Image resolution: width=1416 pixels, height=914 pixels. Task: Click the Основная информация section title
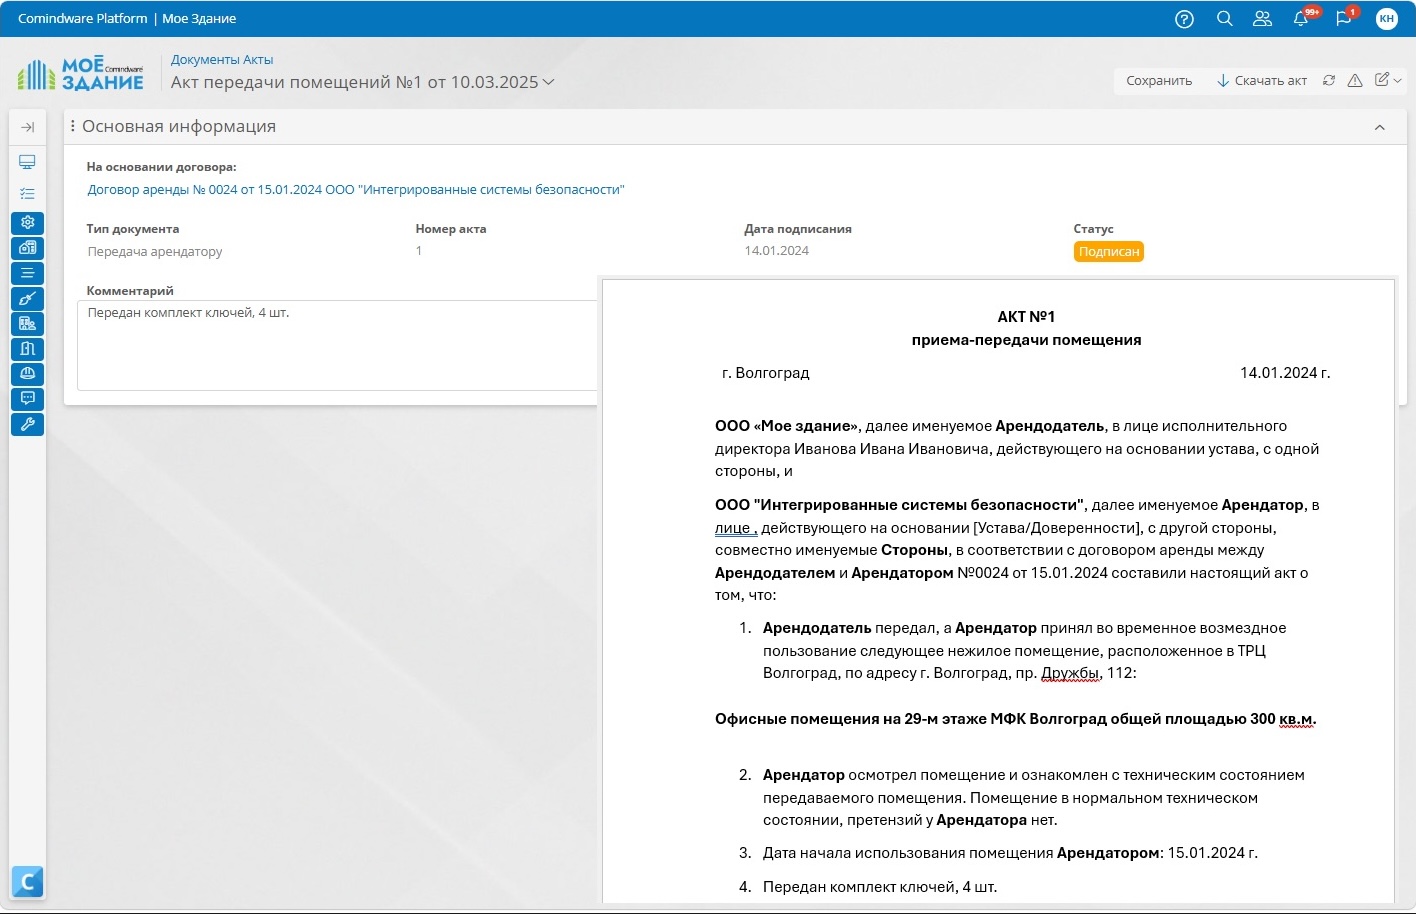pyautogui.click(x=179, y=127)
